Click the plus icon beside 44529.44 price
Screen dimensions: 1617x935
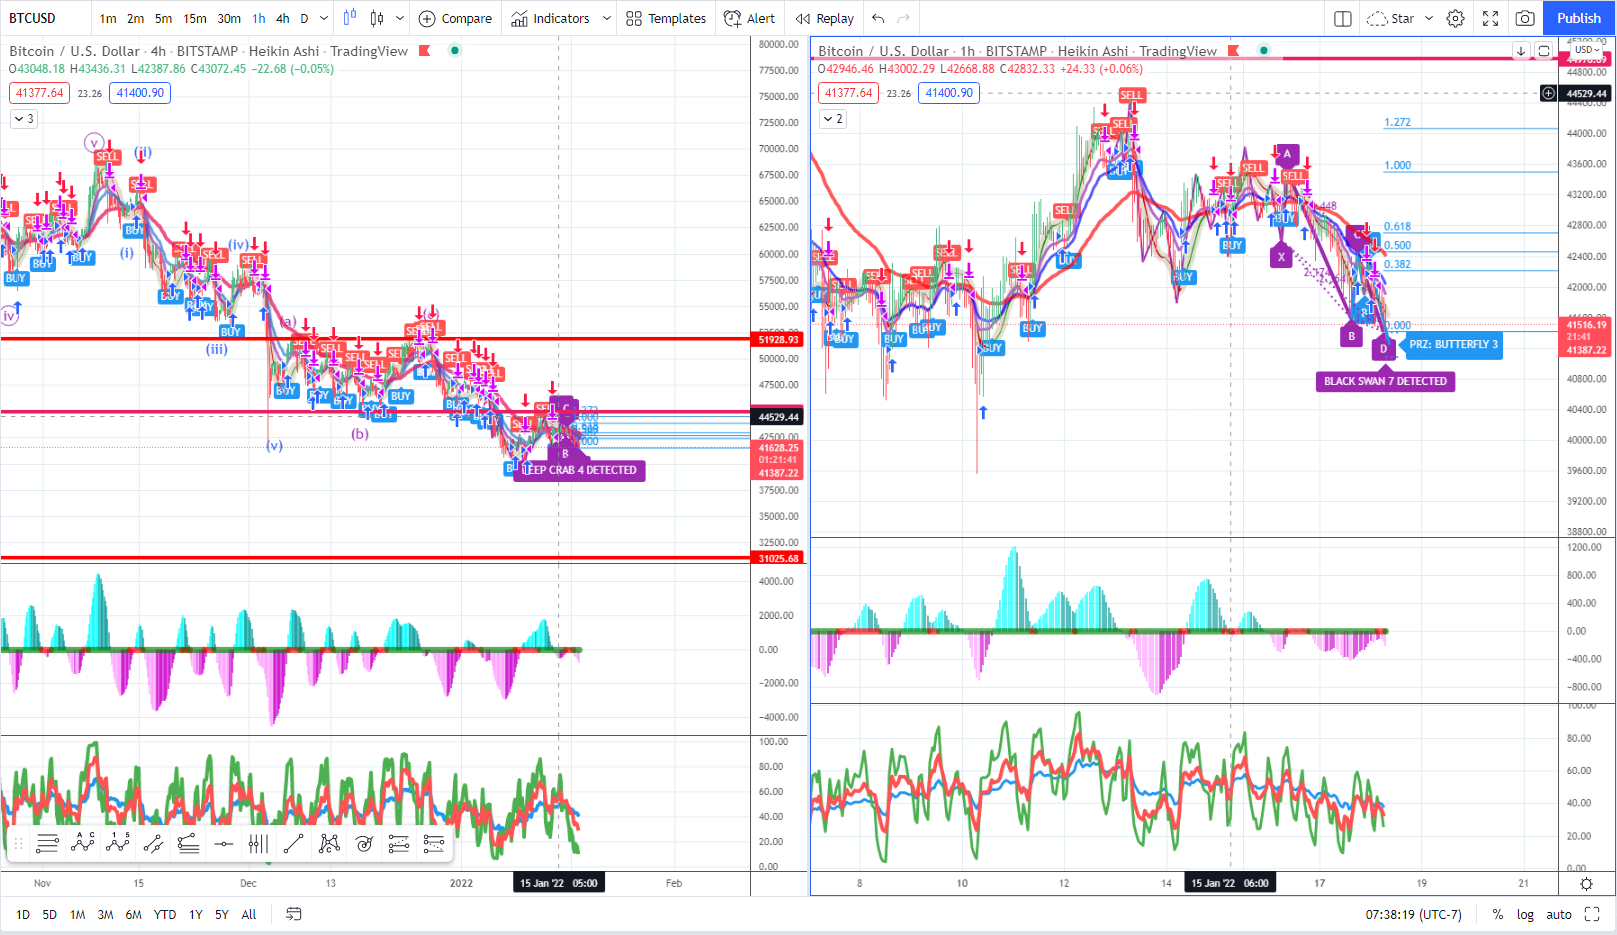pos(1548,93)
